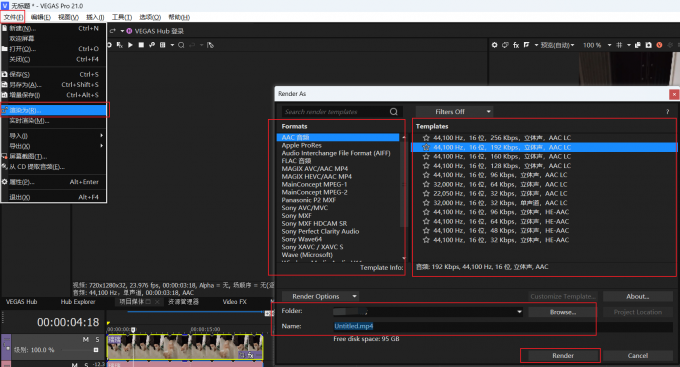Solo the video track with S button
Screen dimensions: 680x367
[97, 339]
